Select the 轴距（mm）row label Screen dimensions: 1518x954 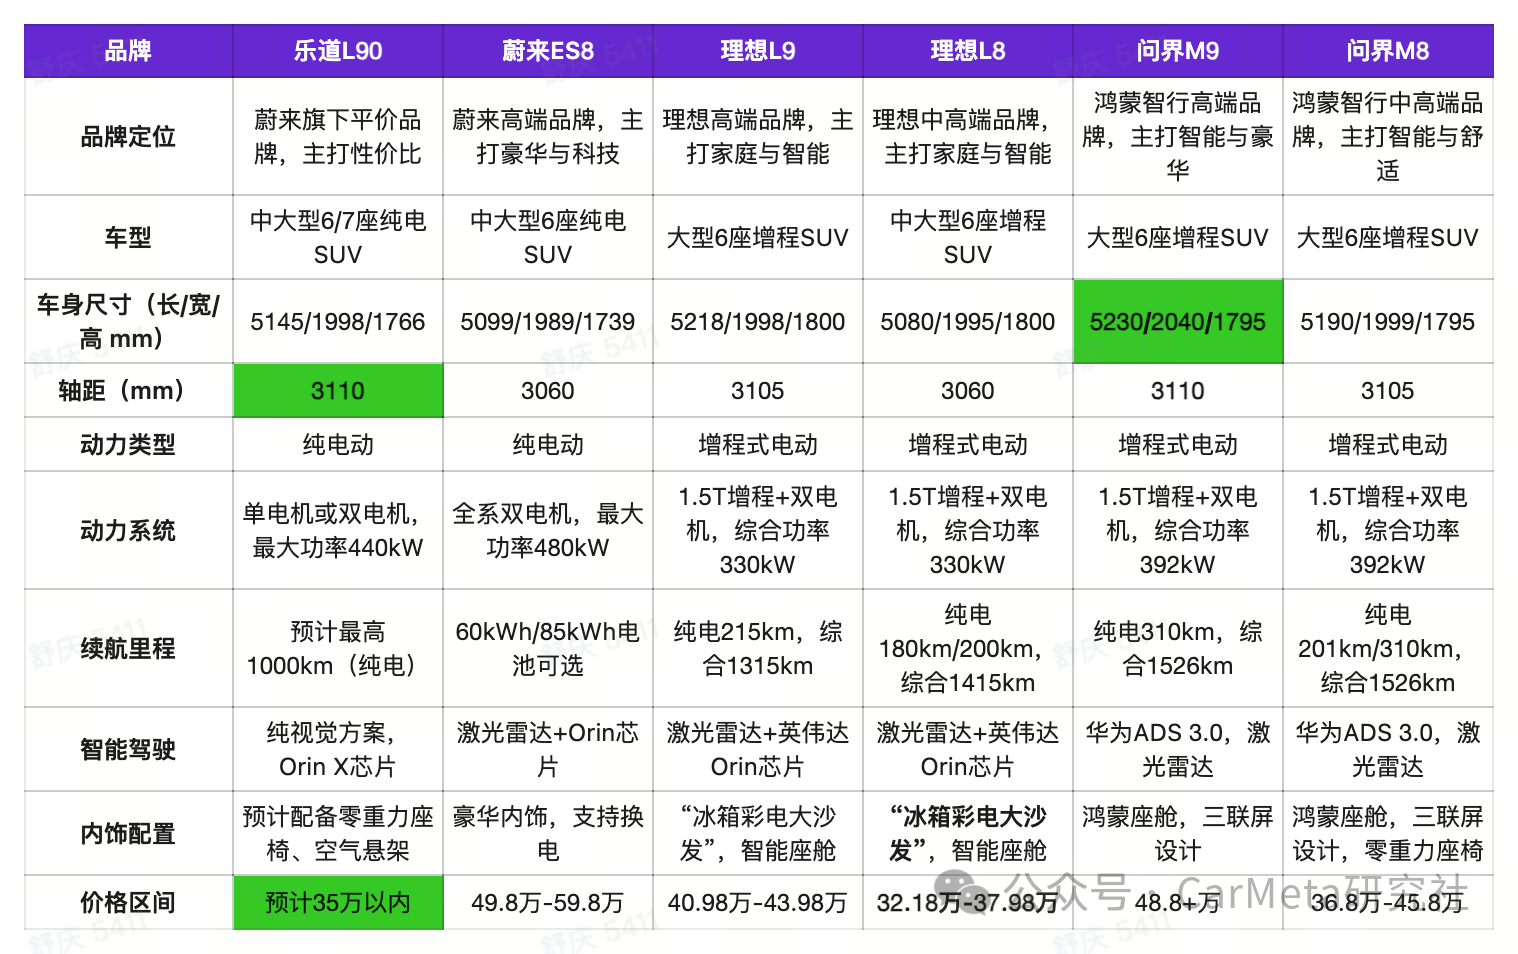pos(128,391)
